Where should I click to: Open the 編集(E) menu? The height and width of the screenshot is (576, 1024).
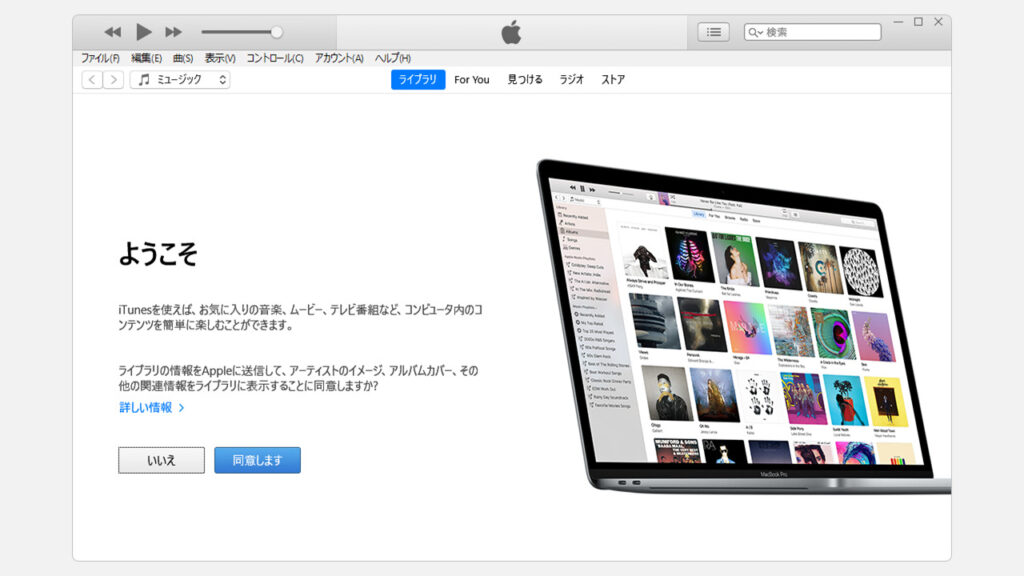(x=146, y=58)
